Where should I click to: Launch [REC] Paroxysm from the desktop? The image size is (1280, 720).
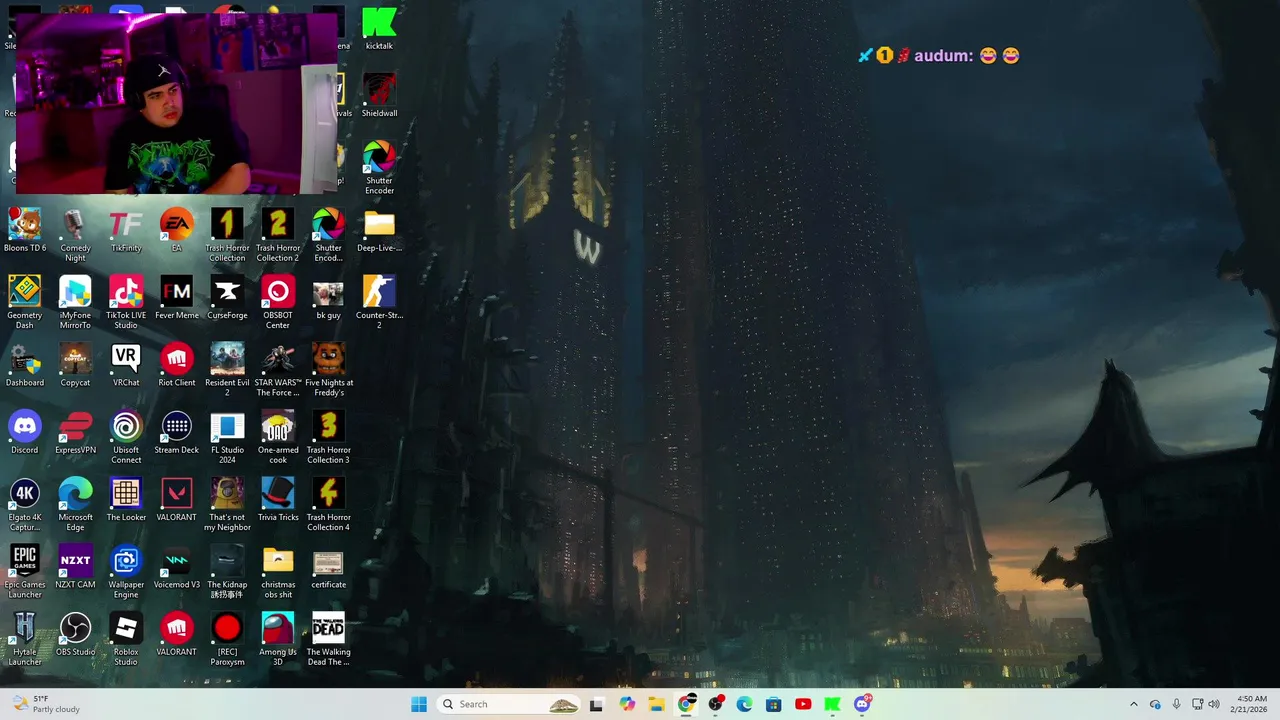pyautogui.click(x=227, y=639)
